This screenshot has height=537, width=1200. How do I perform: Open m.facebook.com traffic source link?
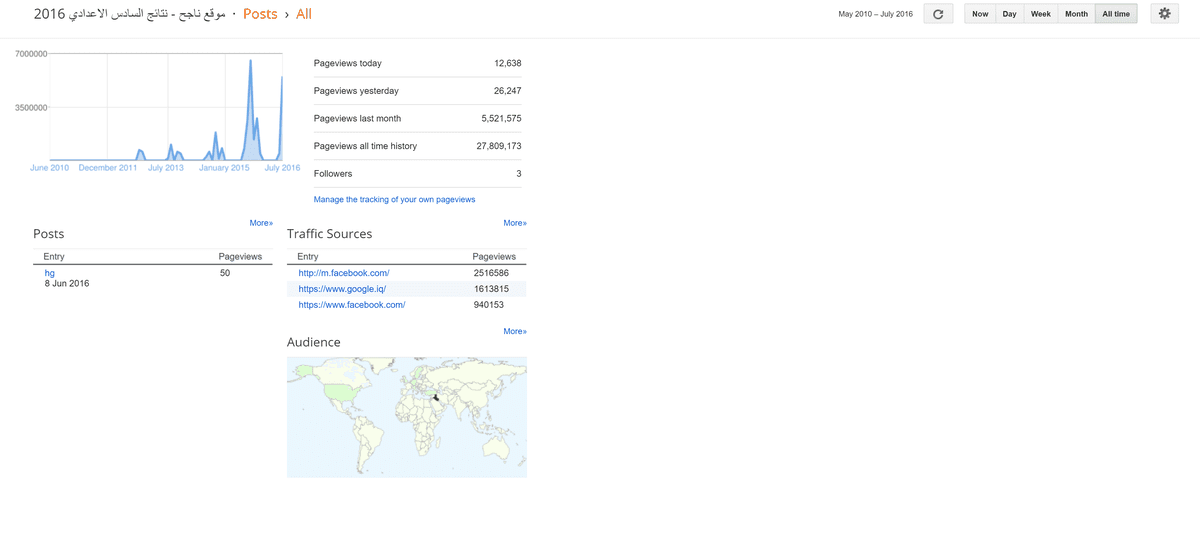tap(344, 273)
